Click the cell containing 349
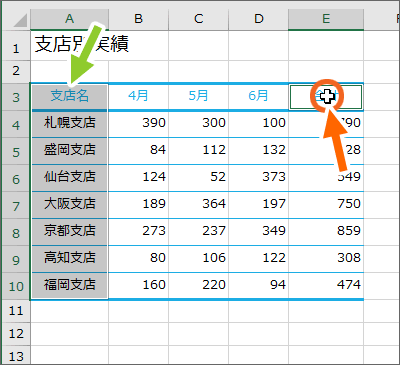400x365 pixels. pyautogui.click(x=259, y=232)
